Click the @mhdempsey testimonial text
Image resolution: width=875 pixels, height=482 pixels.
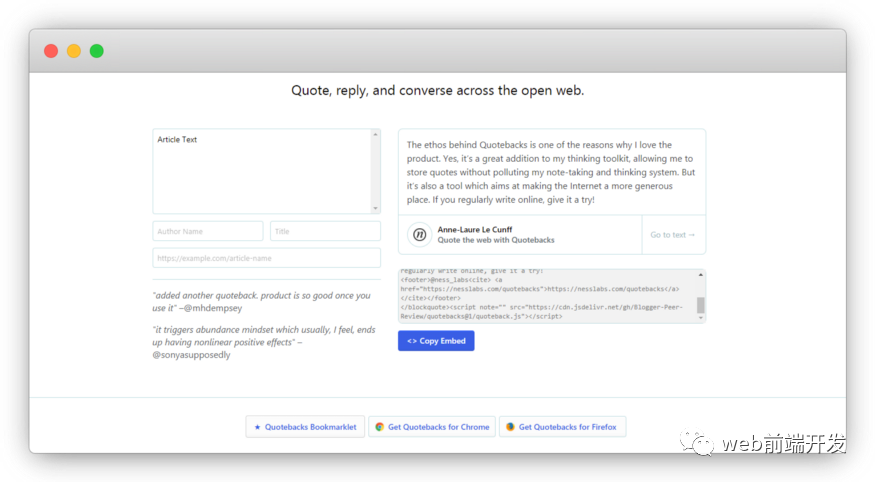pyautogui.click(x=261, y=302)
